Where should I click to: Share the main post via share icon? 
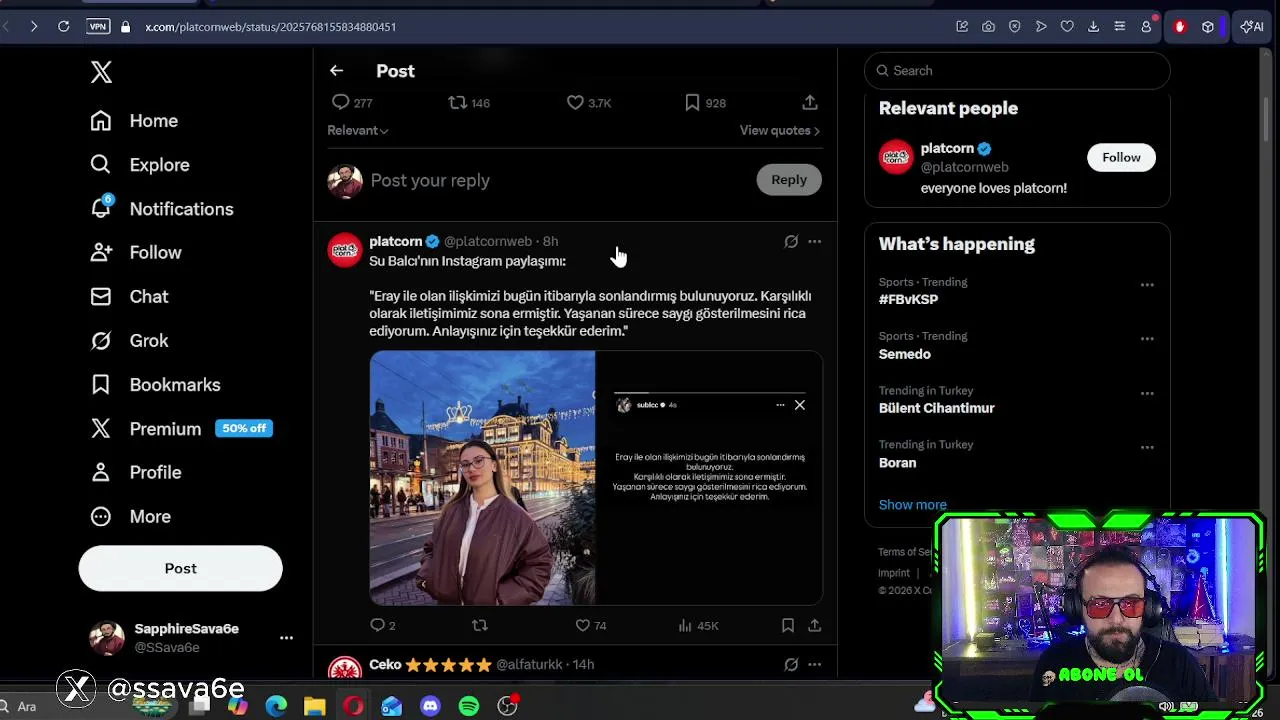pos(810,102)
